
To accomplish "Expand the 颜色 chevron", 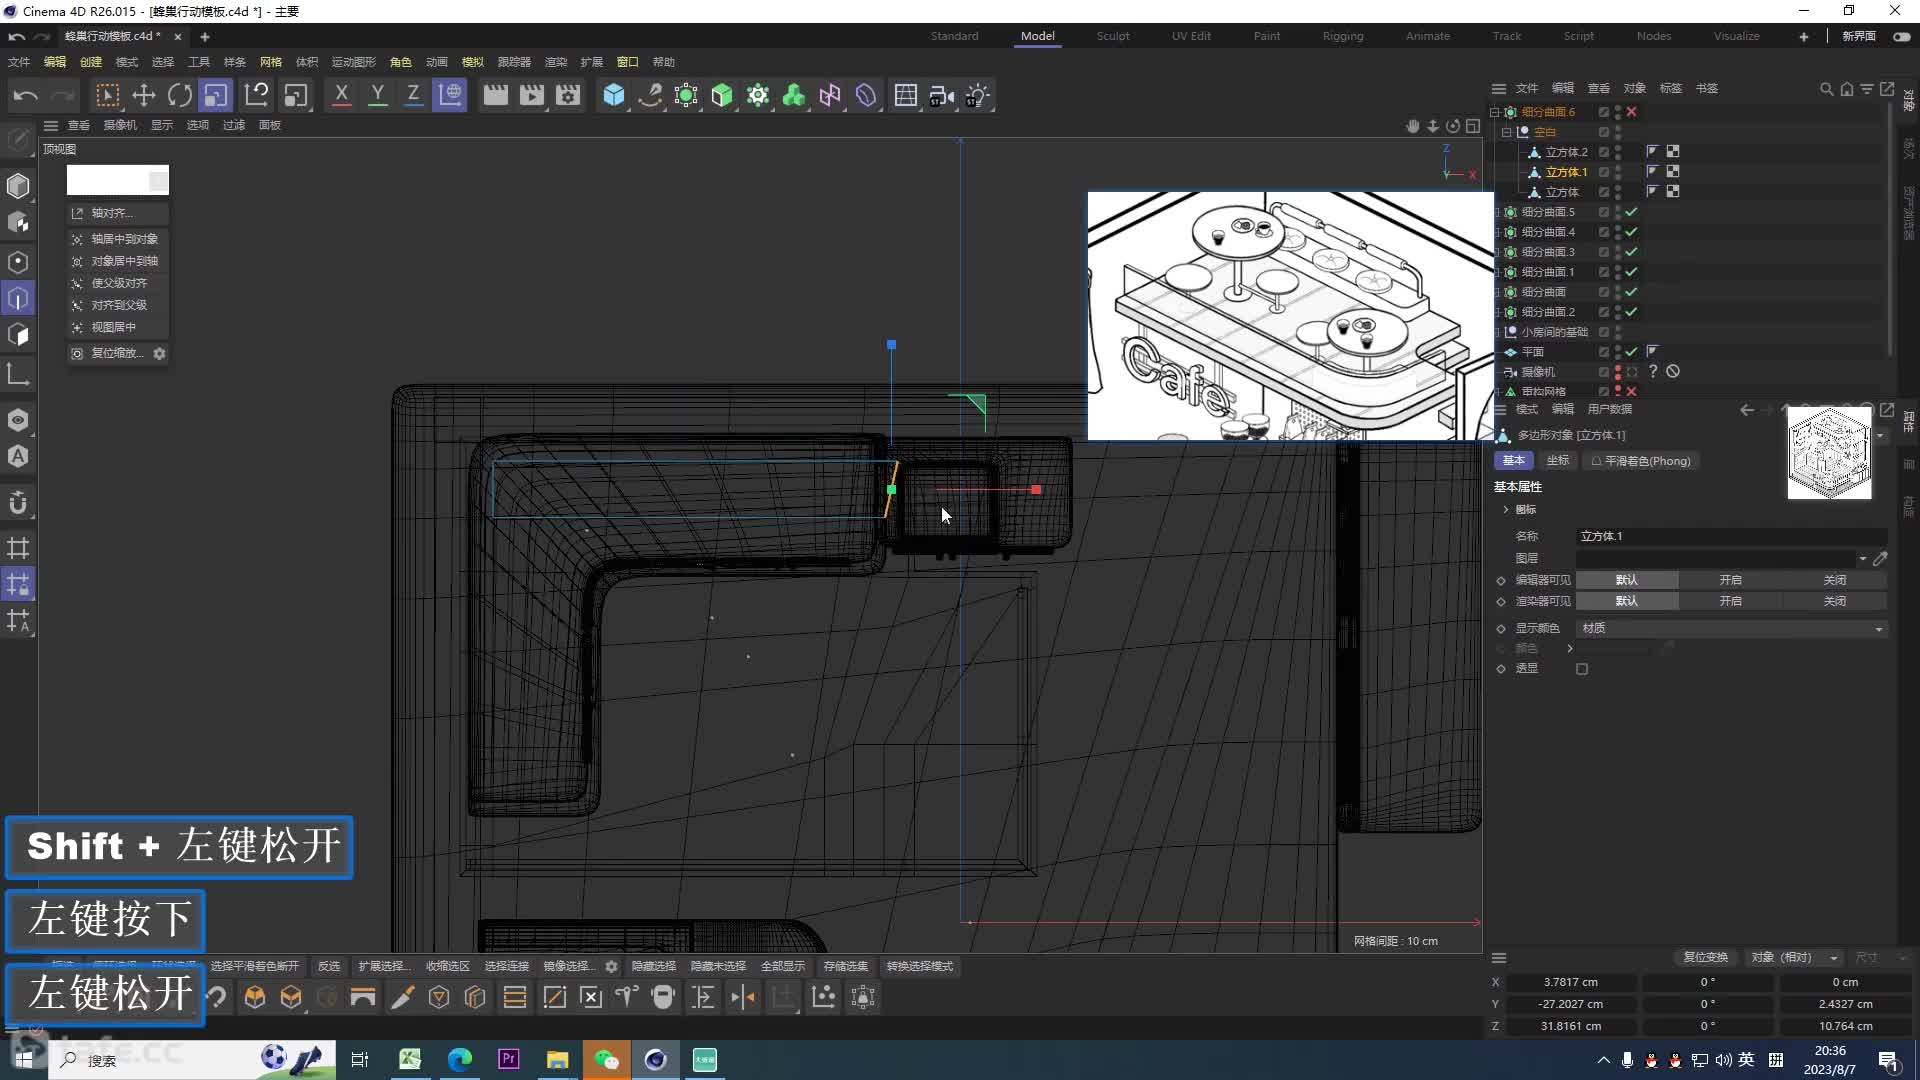I will coord(1570,649).
